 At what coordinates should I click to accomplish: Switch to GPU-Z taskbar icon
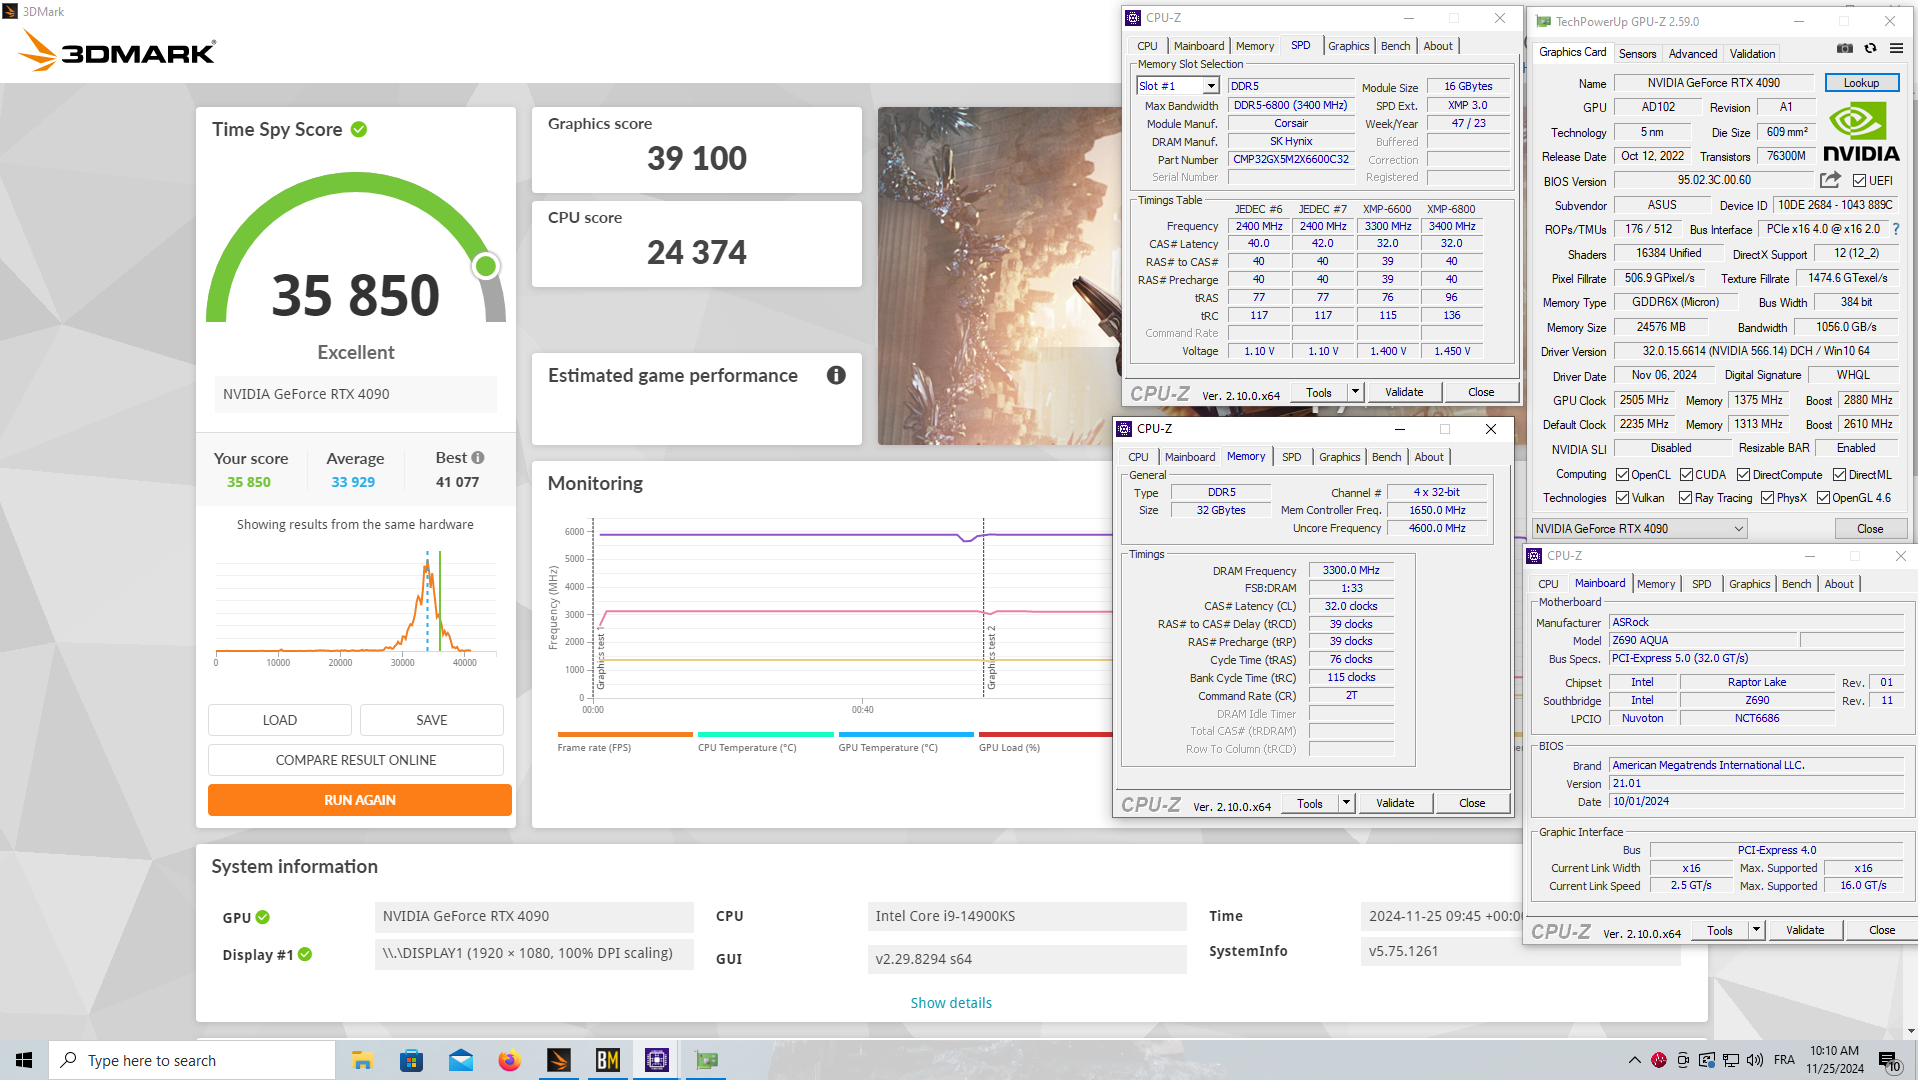(707, 1060)
